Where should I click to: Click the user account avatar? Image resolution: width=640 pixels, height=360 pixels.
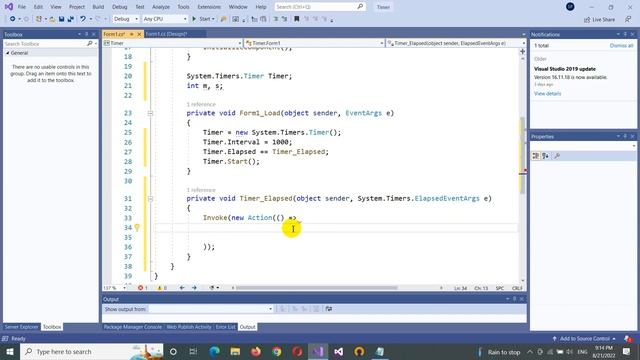[570, 7]
